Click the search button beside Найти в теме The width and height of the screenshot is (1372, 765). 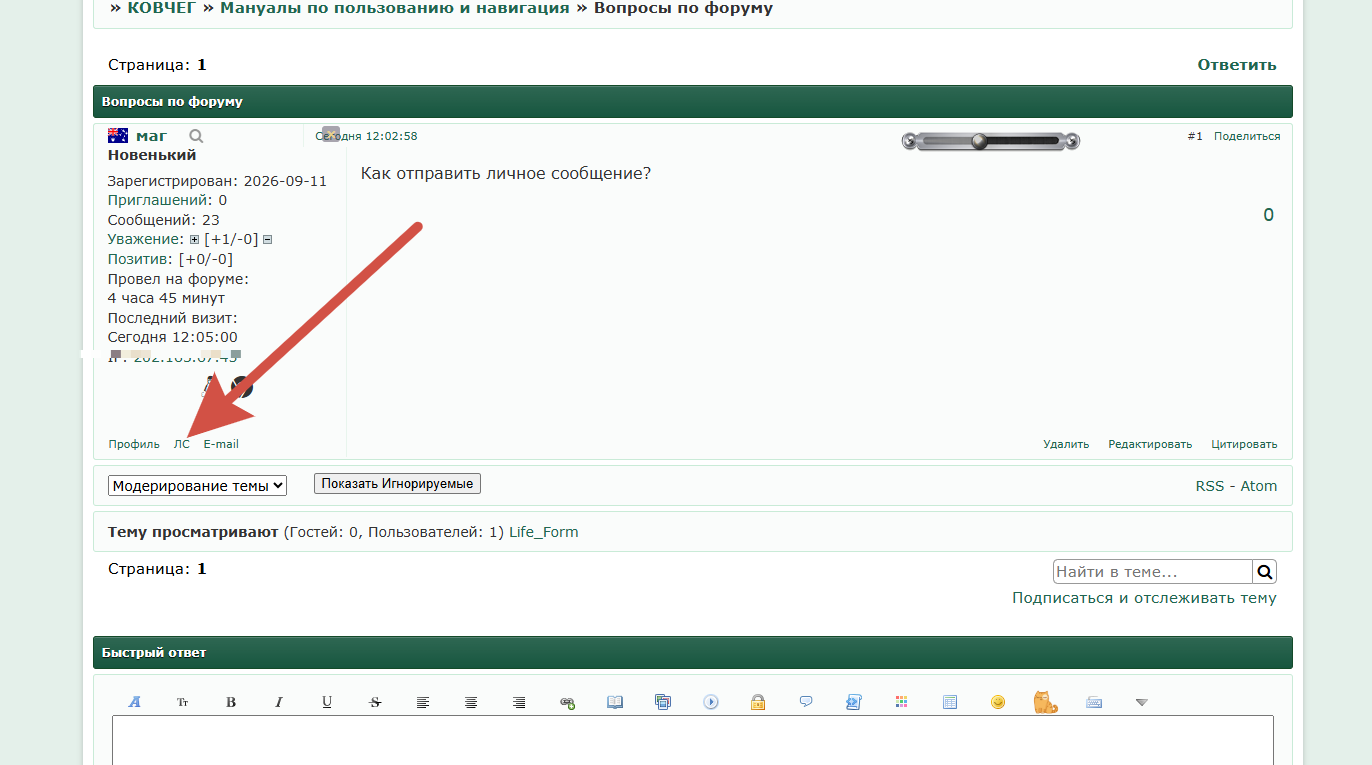click(x=1265, y=572)
